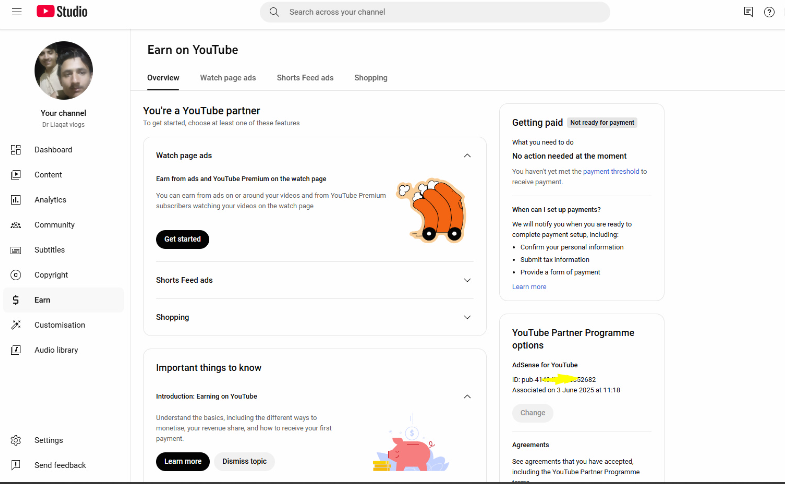Open Learn more link in Getting paid

(529, 287)
